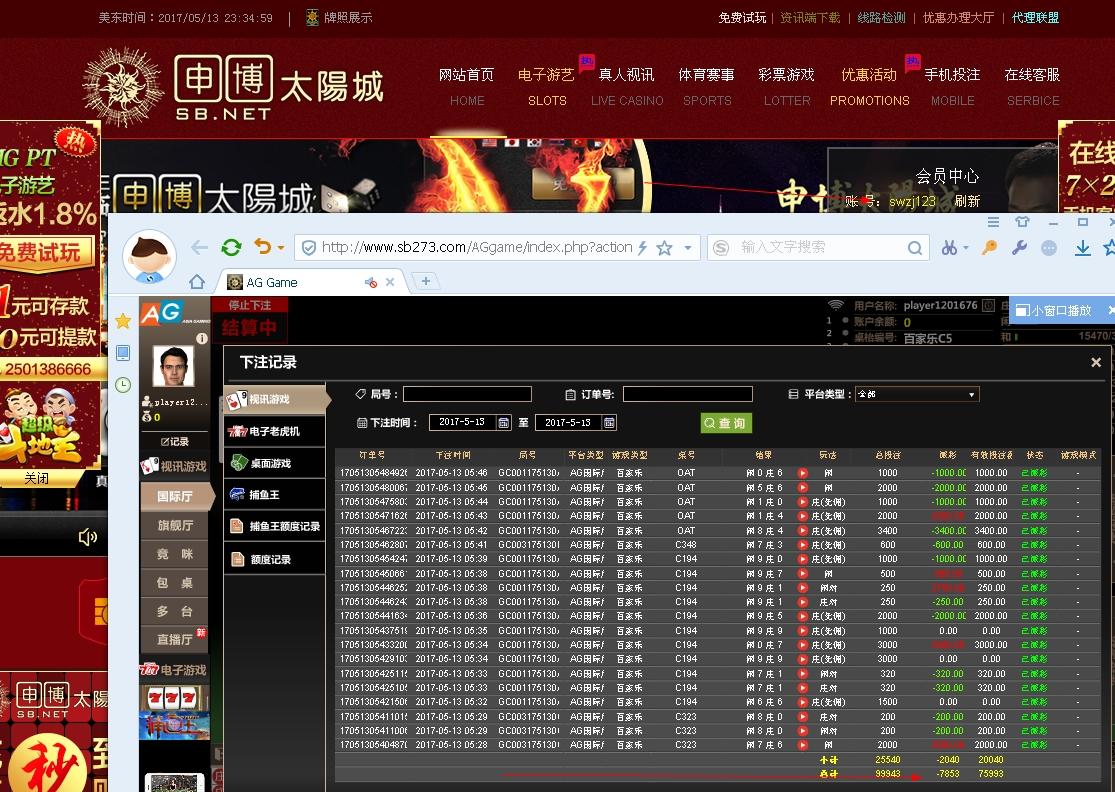Click the 线路检测 top link
This screenshot has height=792, width=1115.
tap(881, 18)
